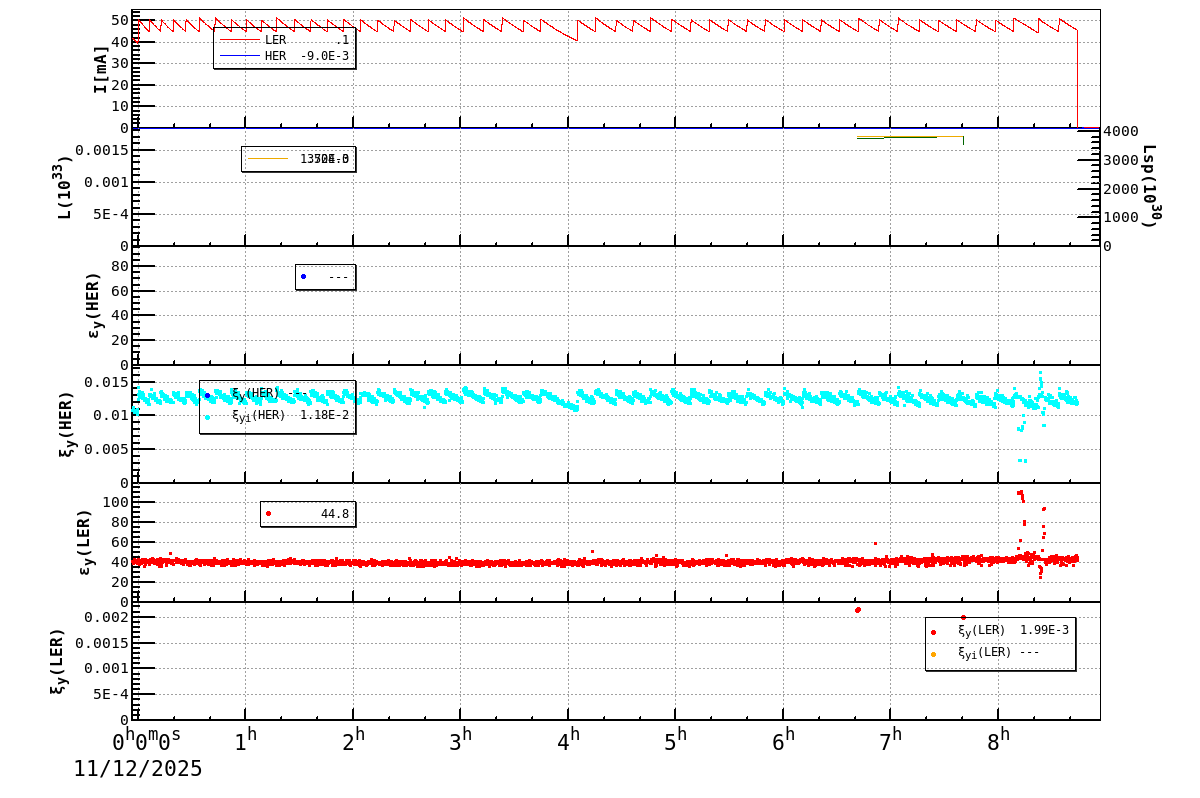Click the LER entry in the current legend
The image size is (1200, 798).
point(284,40)
